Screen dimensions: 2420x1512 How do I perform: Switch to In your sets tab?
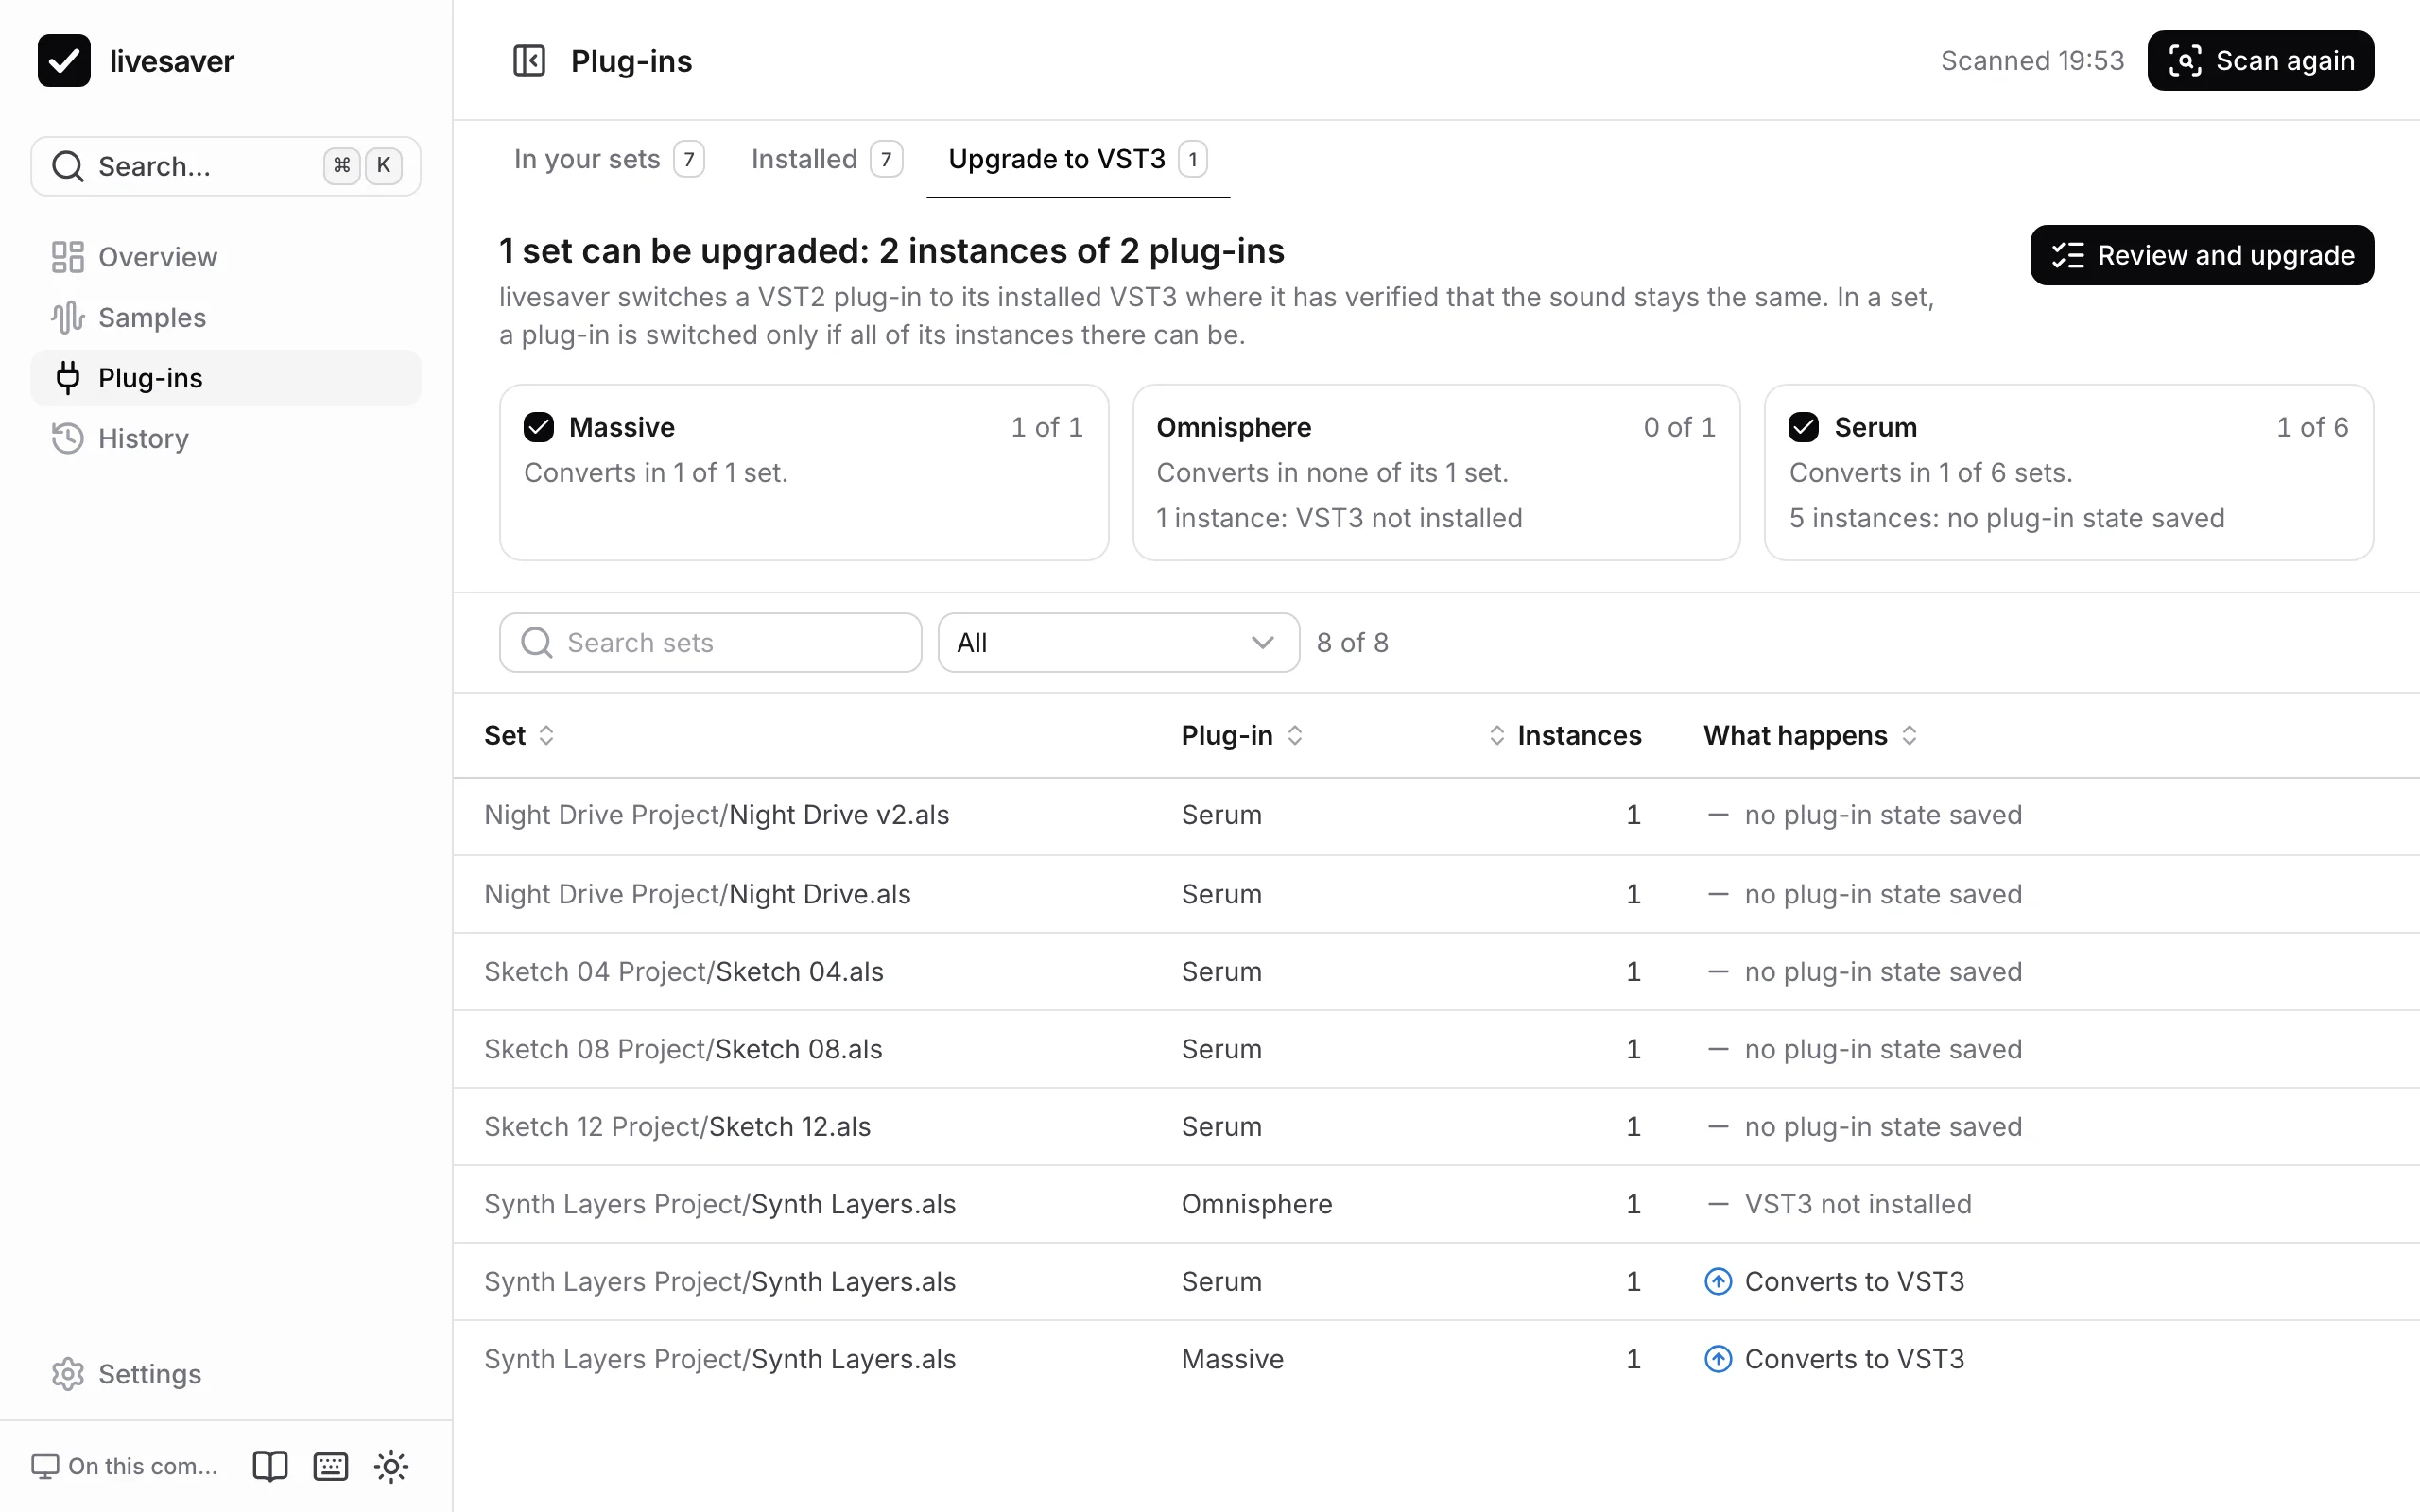(x=608, y=159)
